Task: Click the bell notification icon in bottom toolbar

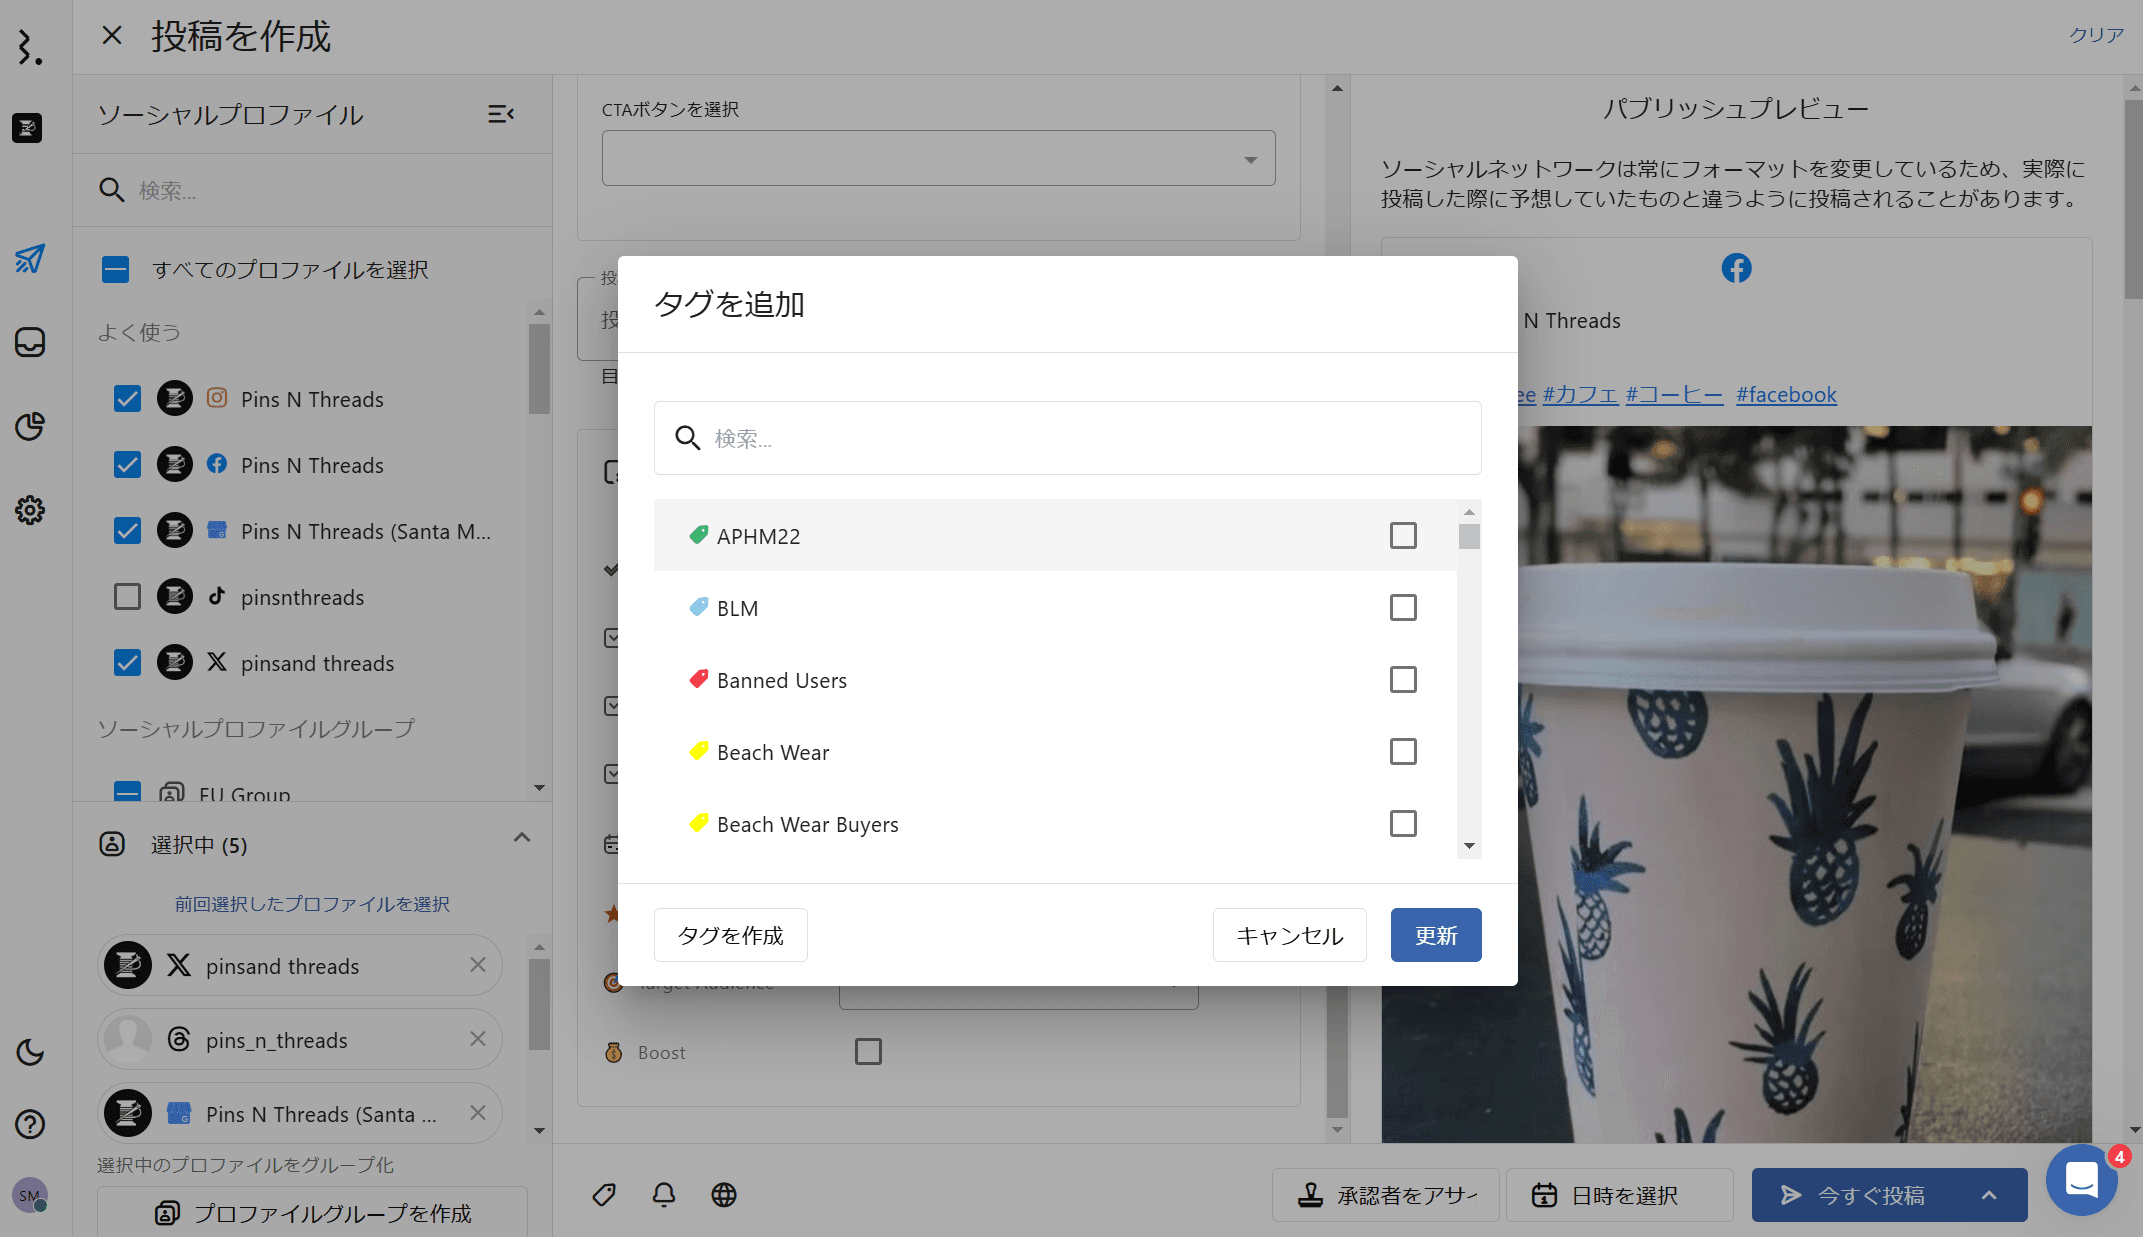Action: (x=664, y=1195)
